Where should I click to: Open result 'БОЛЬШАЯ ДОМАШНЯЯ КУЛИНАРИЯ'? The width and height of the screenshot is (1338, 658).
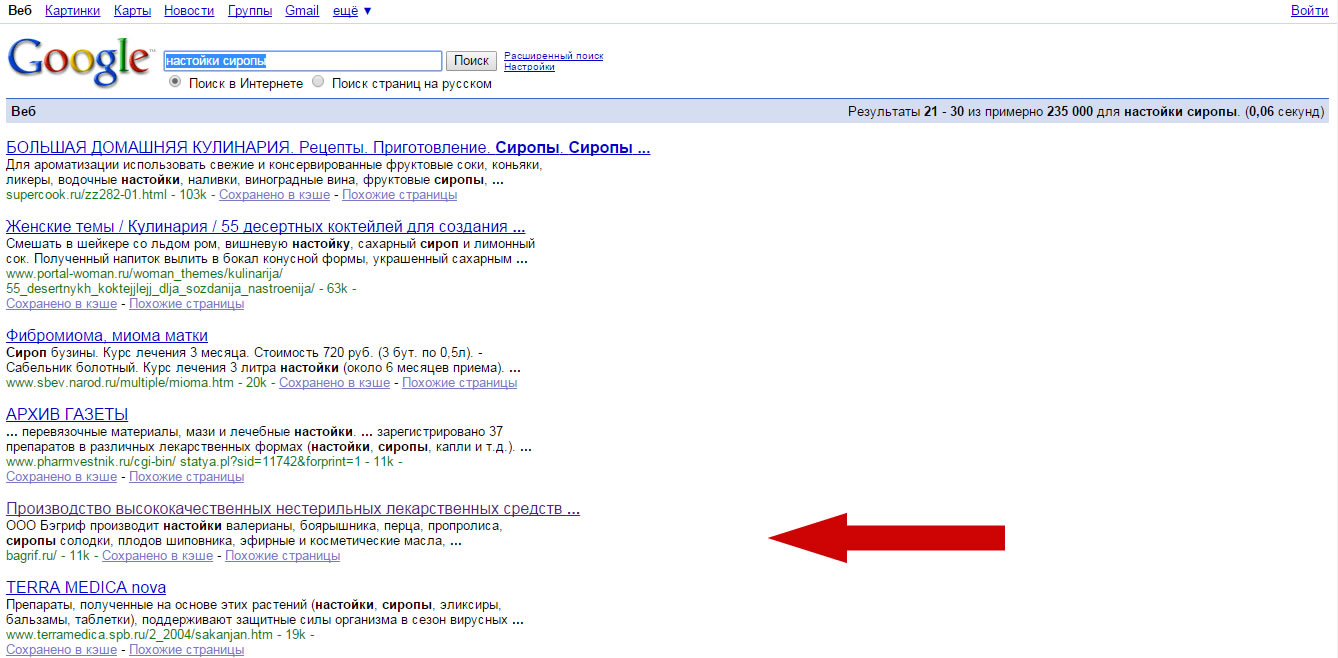(328, 148)
